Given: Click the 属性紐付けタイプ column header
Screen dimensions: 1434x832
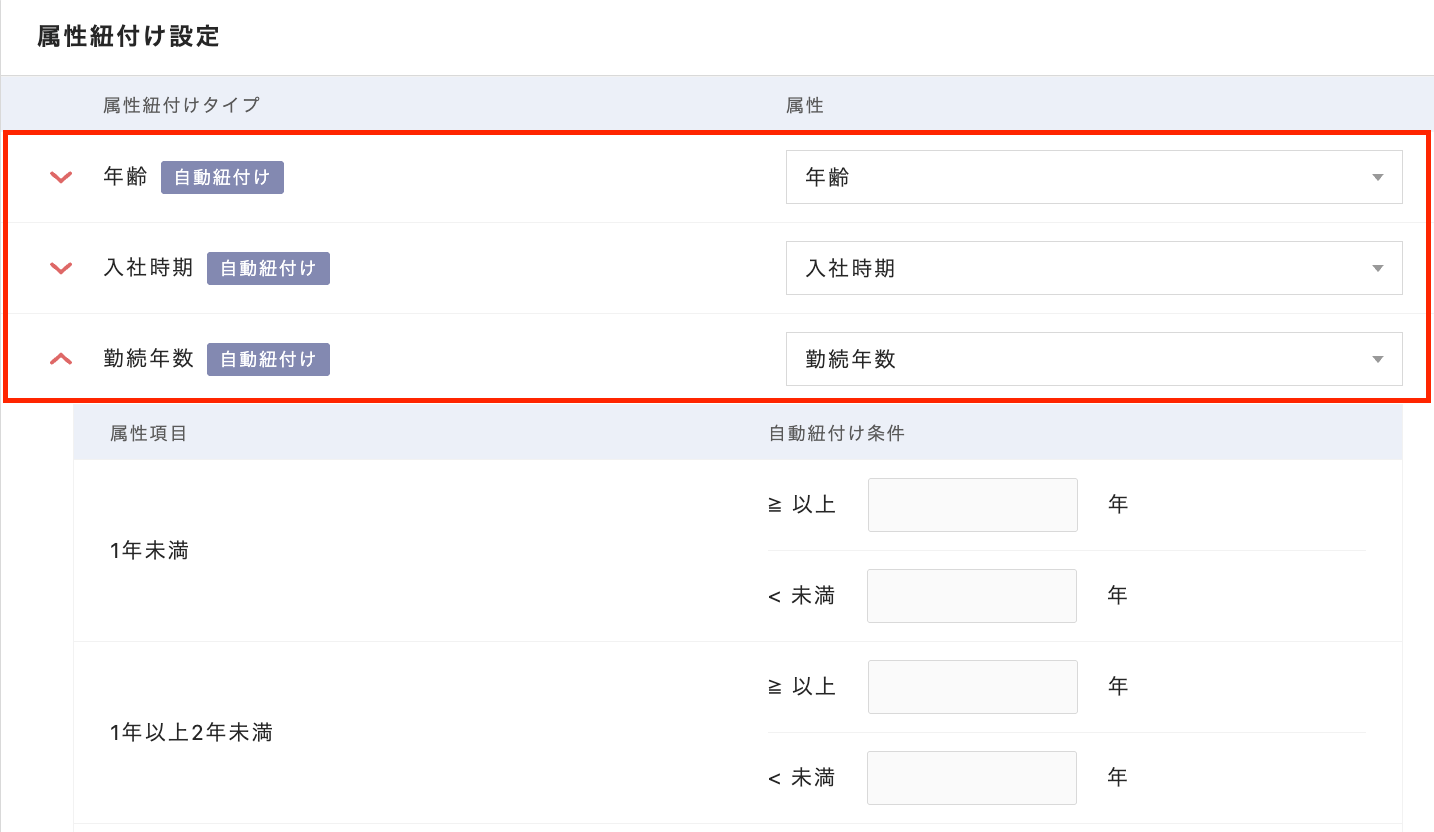Looking at the screenshot, I should pyautogui.click(x=181, y=105).
